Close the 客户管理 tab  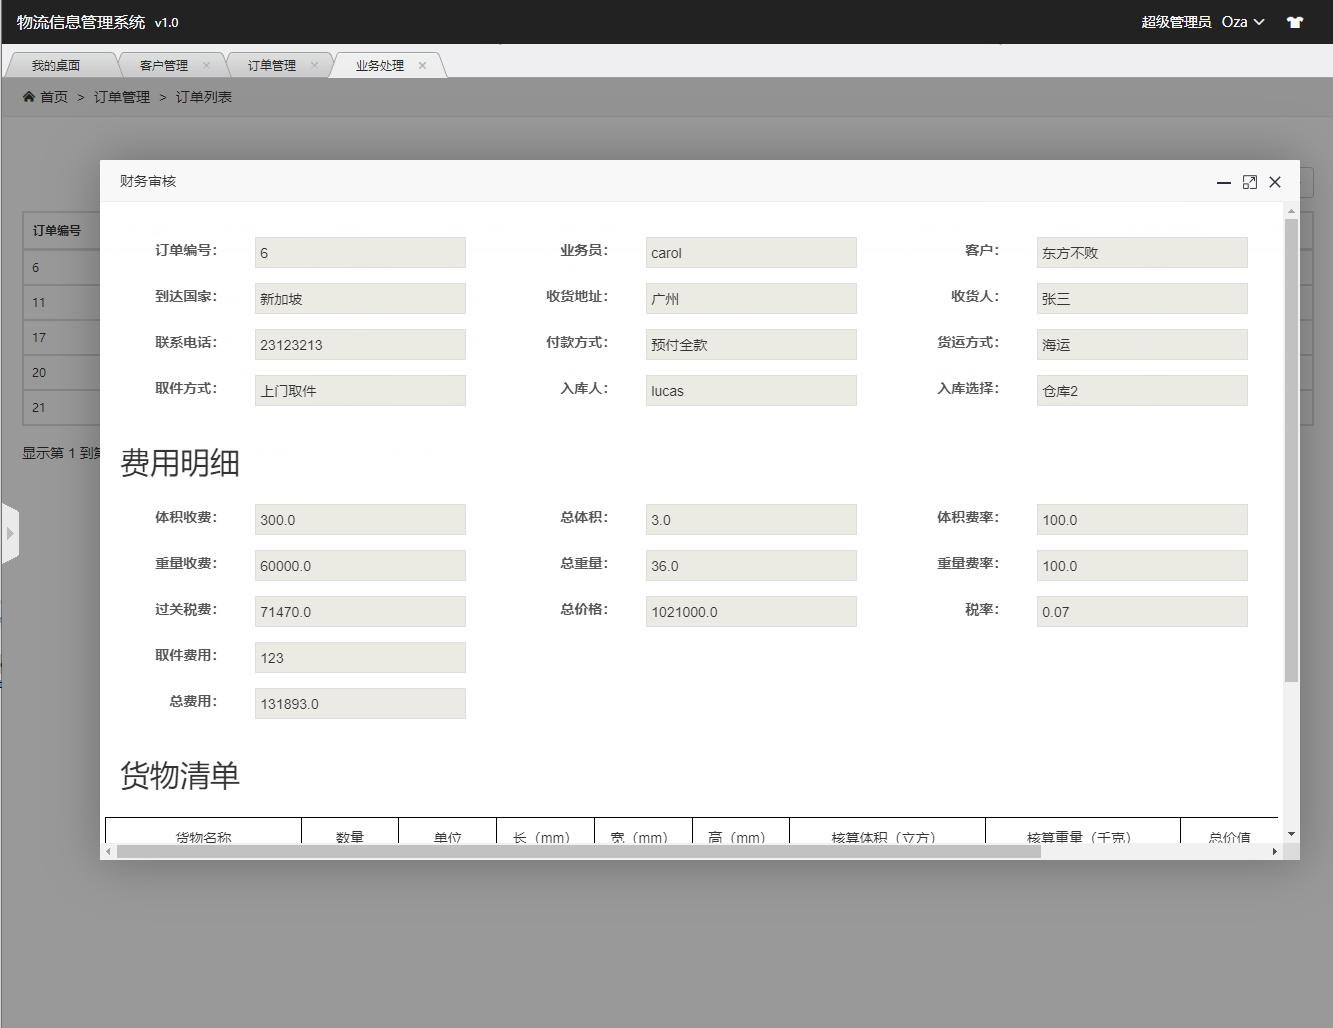pos(207,65)
